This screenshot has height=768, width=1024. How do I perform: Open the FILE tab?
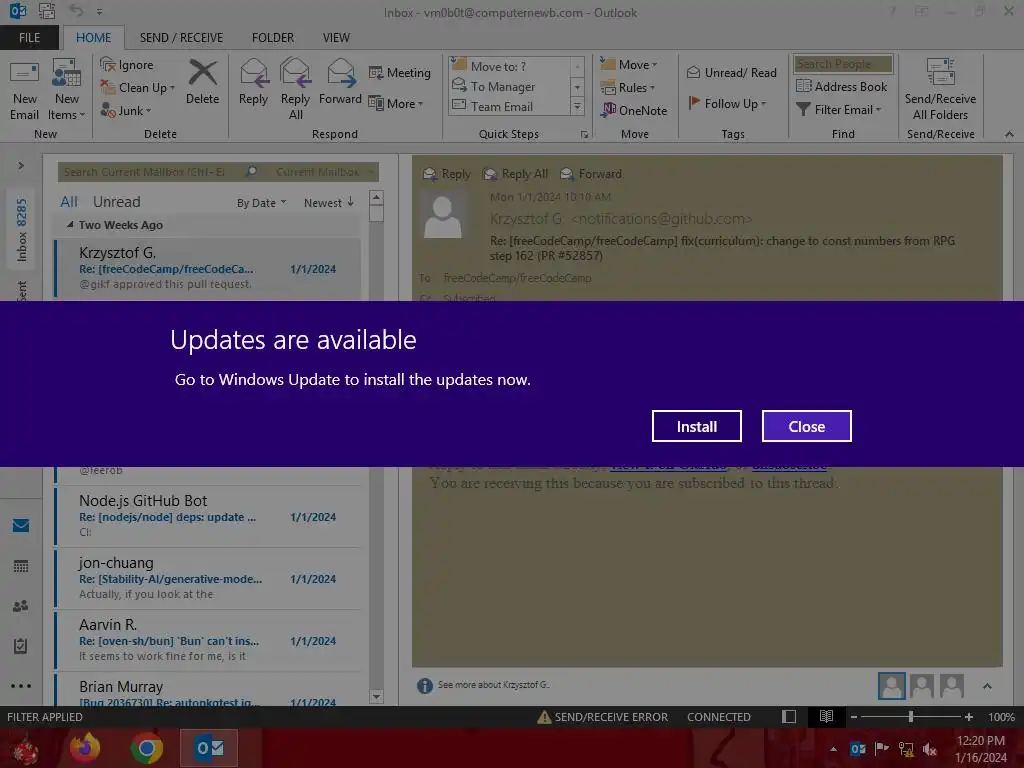(29, 38)
